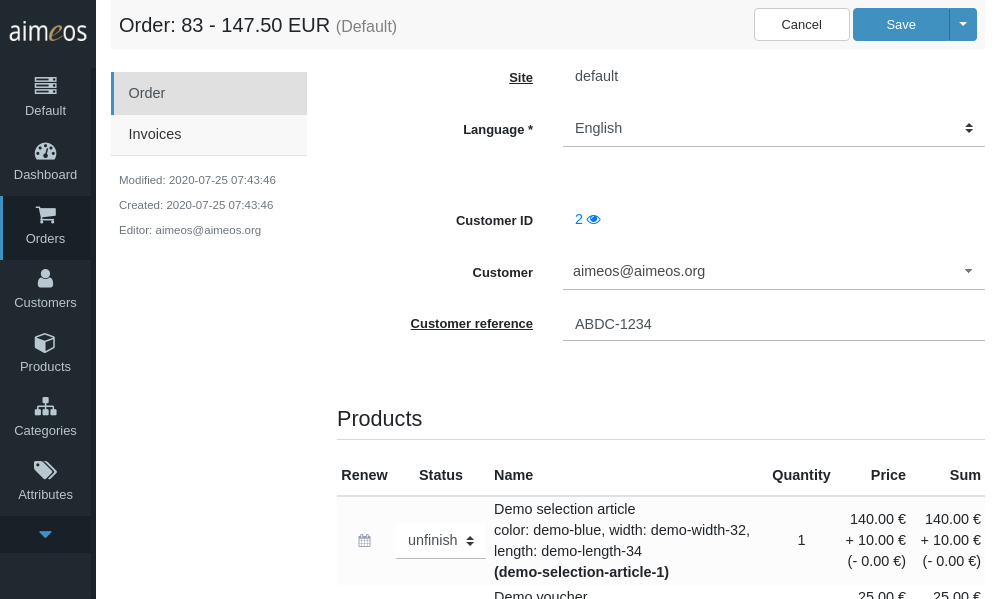View customer details via eye icon
The height and width of the screenshot is (599, 1000).
(x=594, y=219)
